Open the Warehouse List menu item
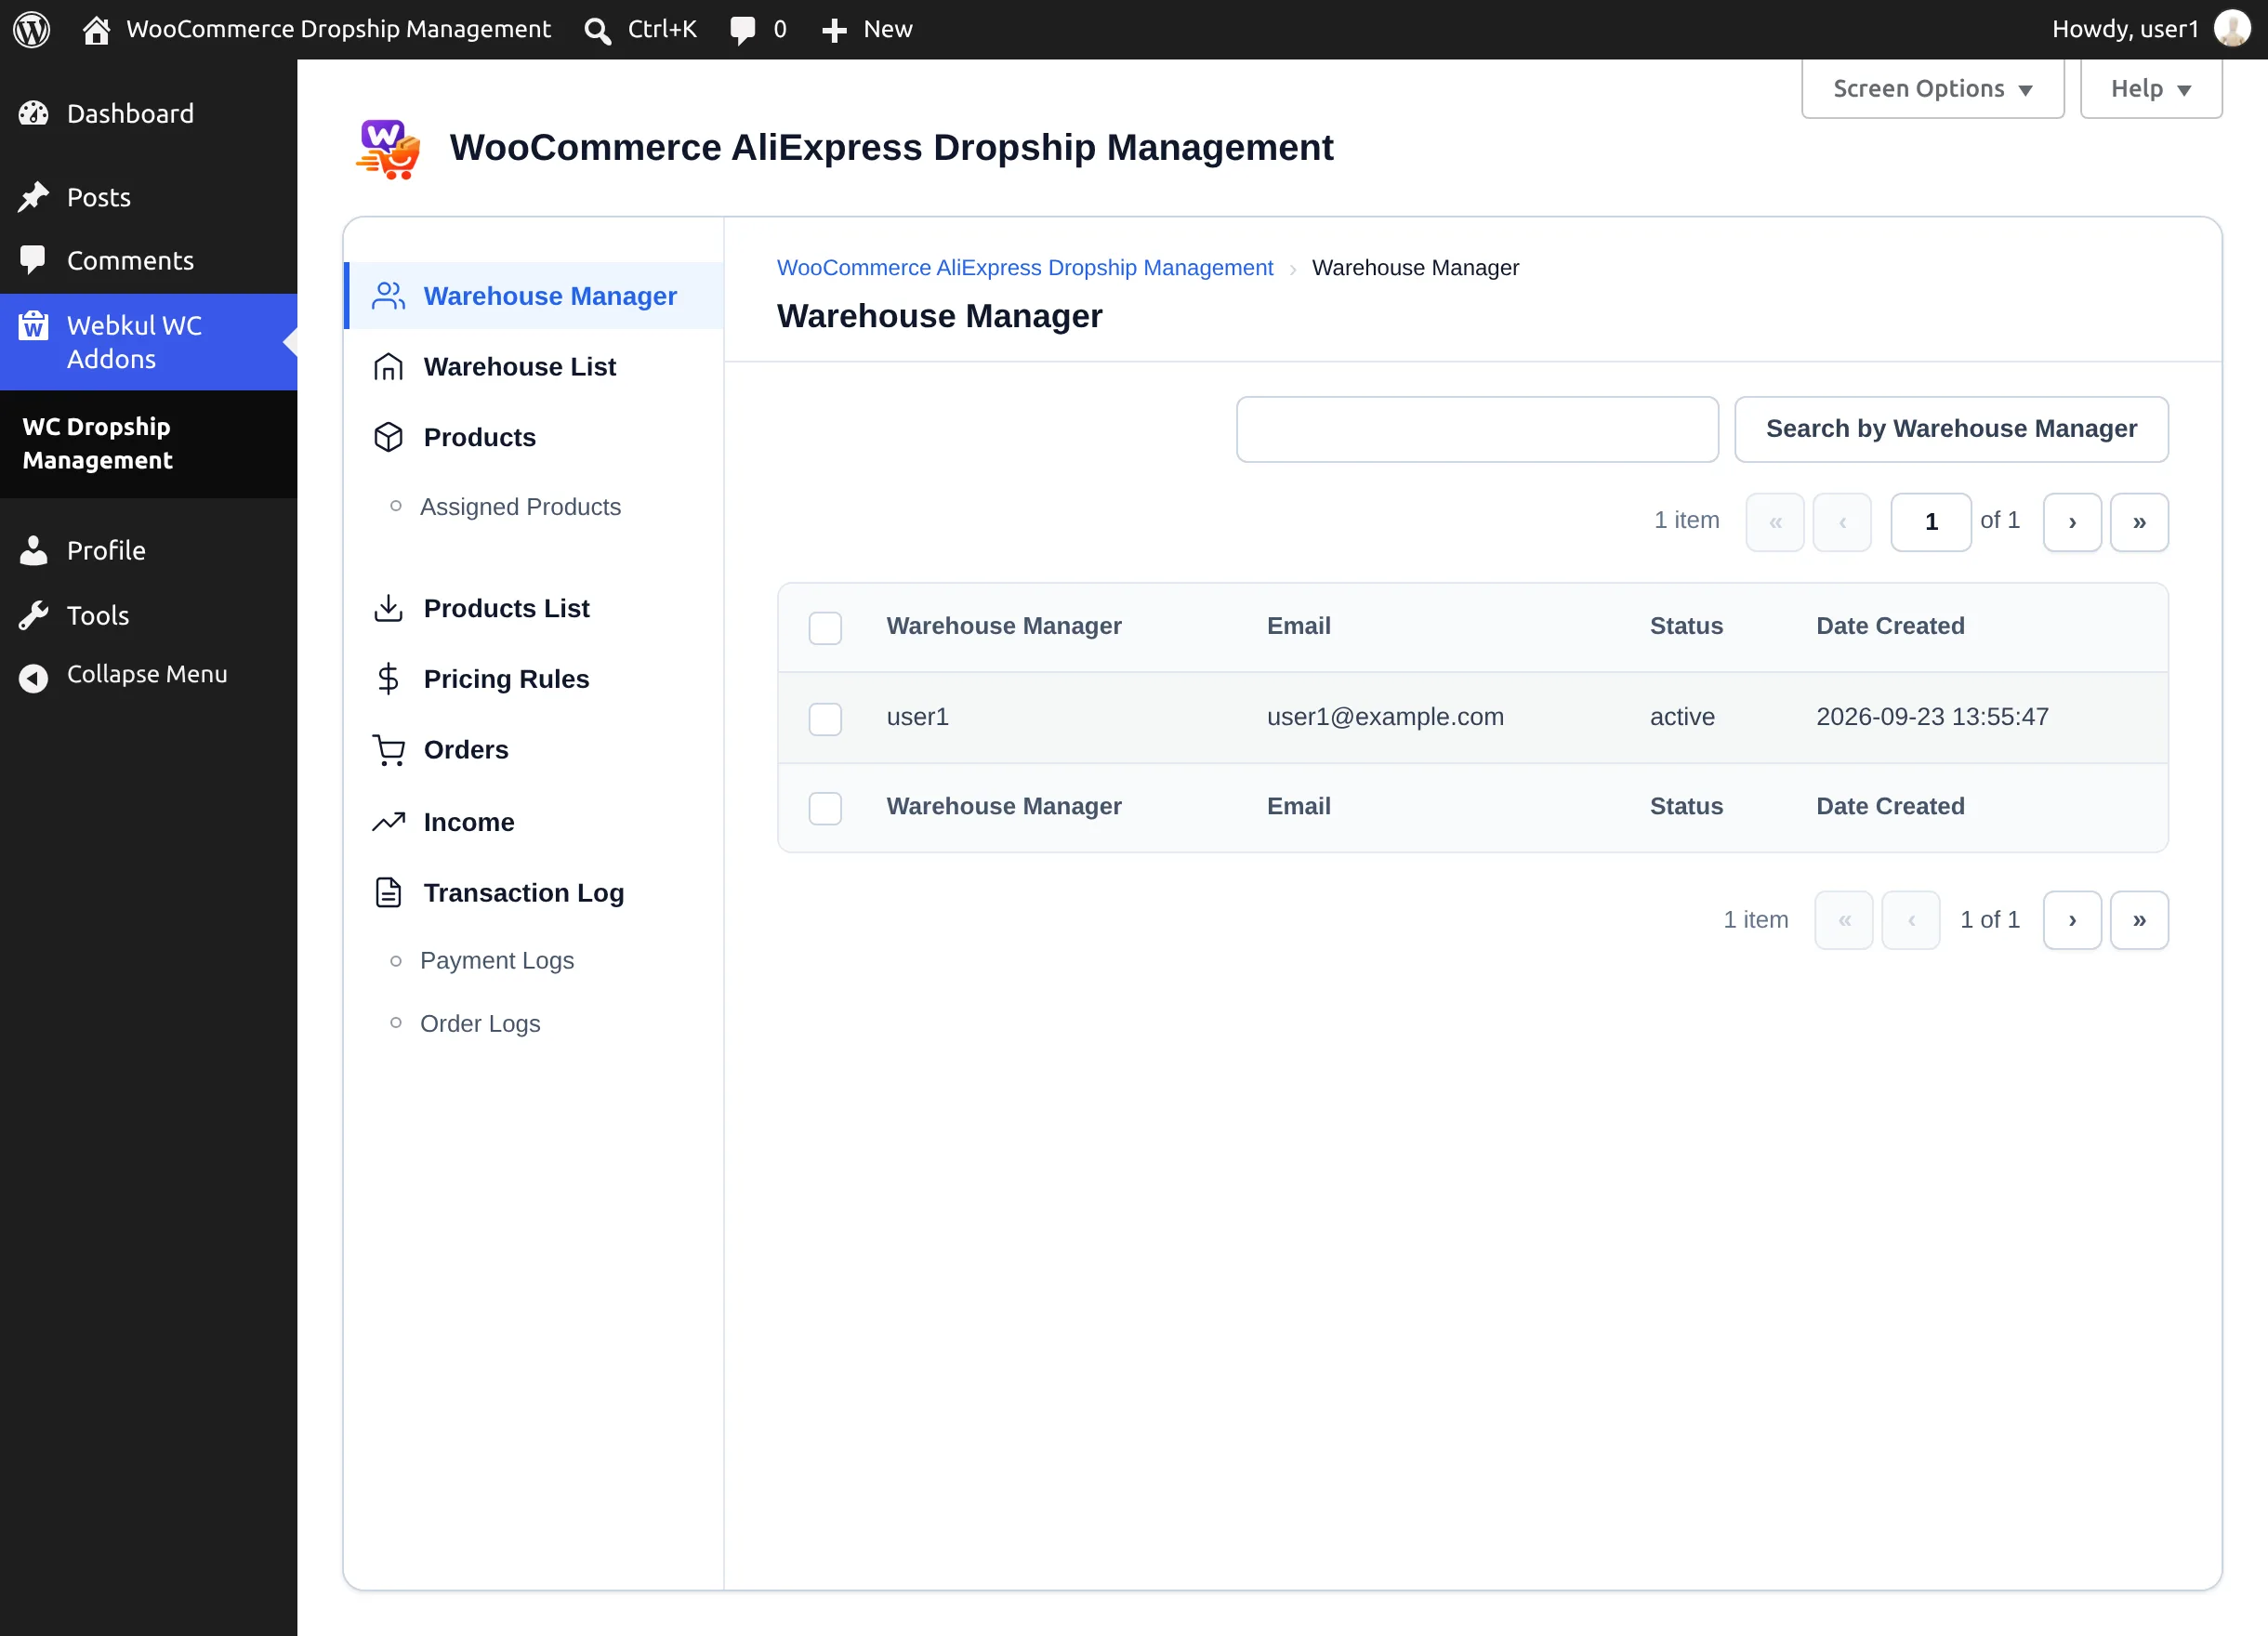Viewport: 2268px width, 1636px height. point(534,367)
